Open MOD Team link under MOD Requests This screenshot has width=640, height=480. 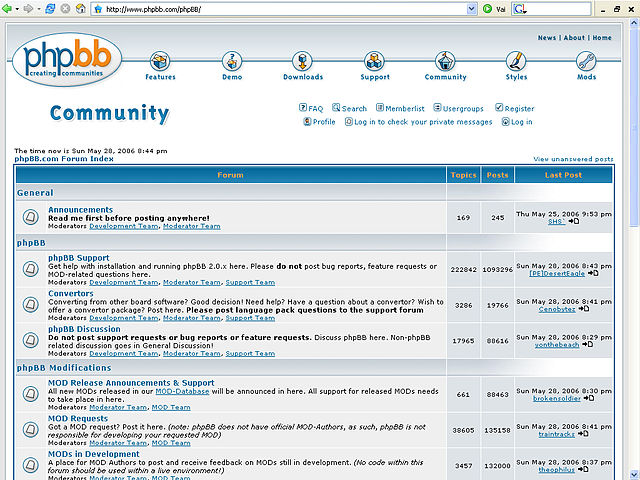pos(171,443)
